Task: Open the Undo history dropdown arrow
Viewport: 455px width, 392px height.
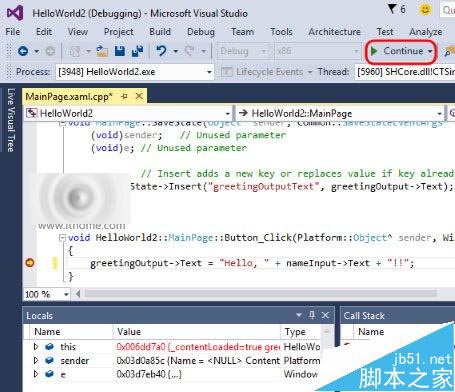Action: tap(175, 51)
